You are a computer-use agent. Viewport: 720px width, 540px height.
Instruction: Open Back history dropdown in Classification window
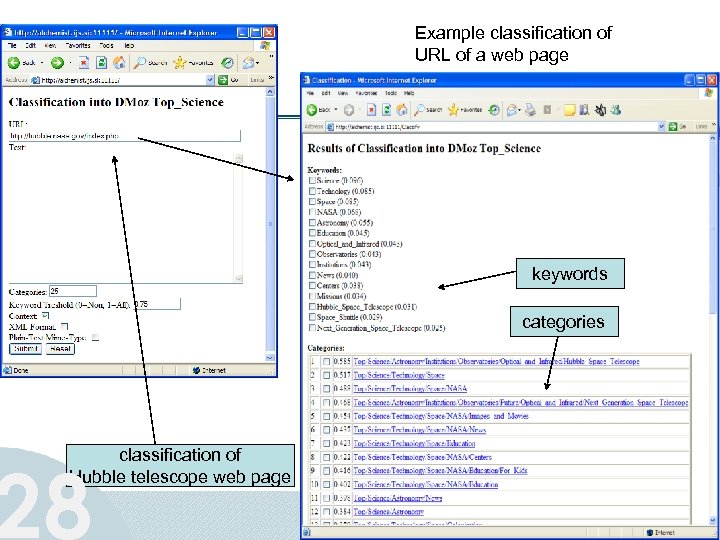click(x=336, y=110)
